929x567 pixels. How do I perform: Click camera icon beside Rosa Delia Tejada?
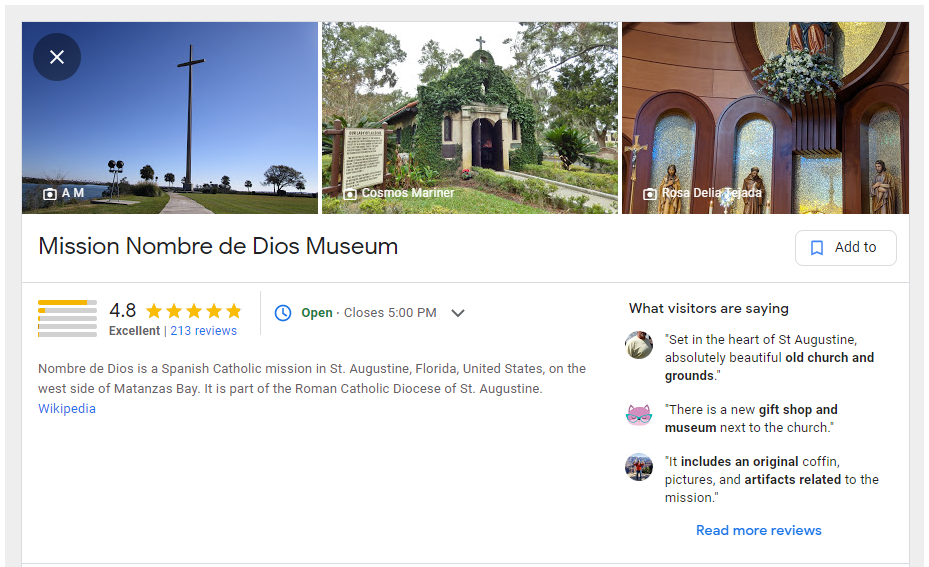[650, 194]
